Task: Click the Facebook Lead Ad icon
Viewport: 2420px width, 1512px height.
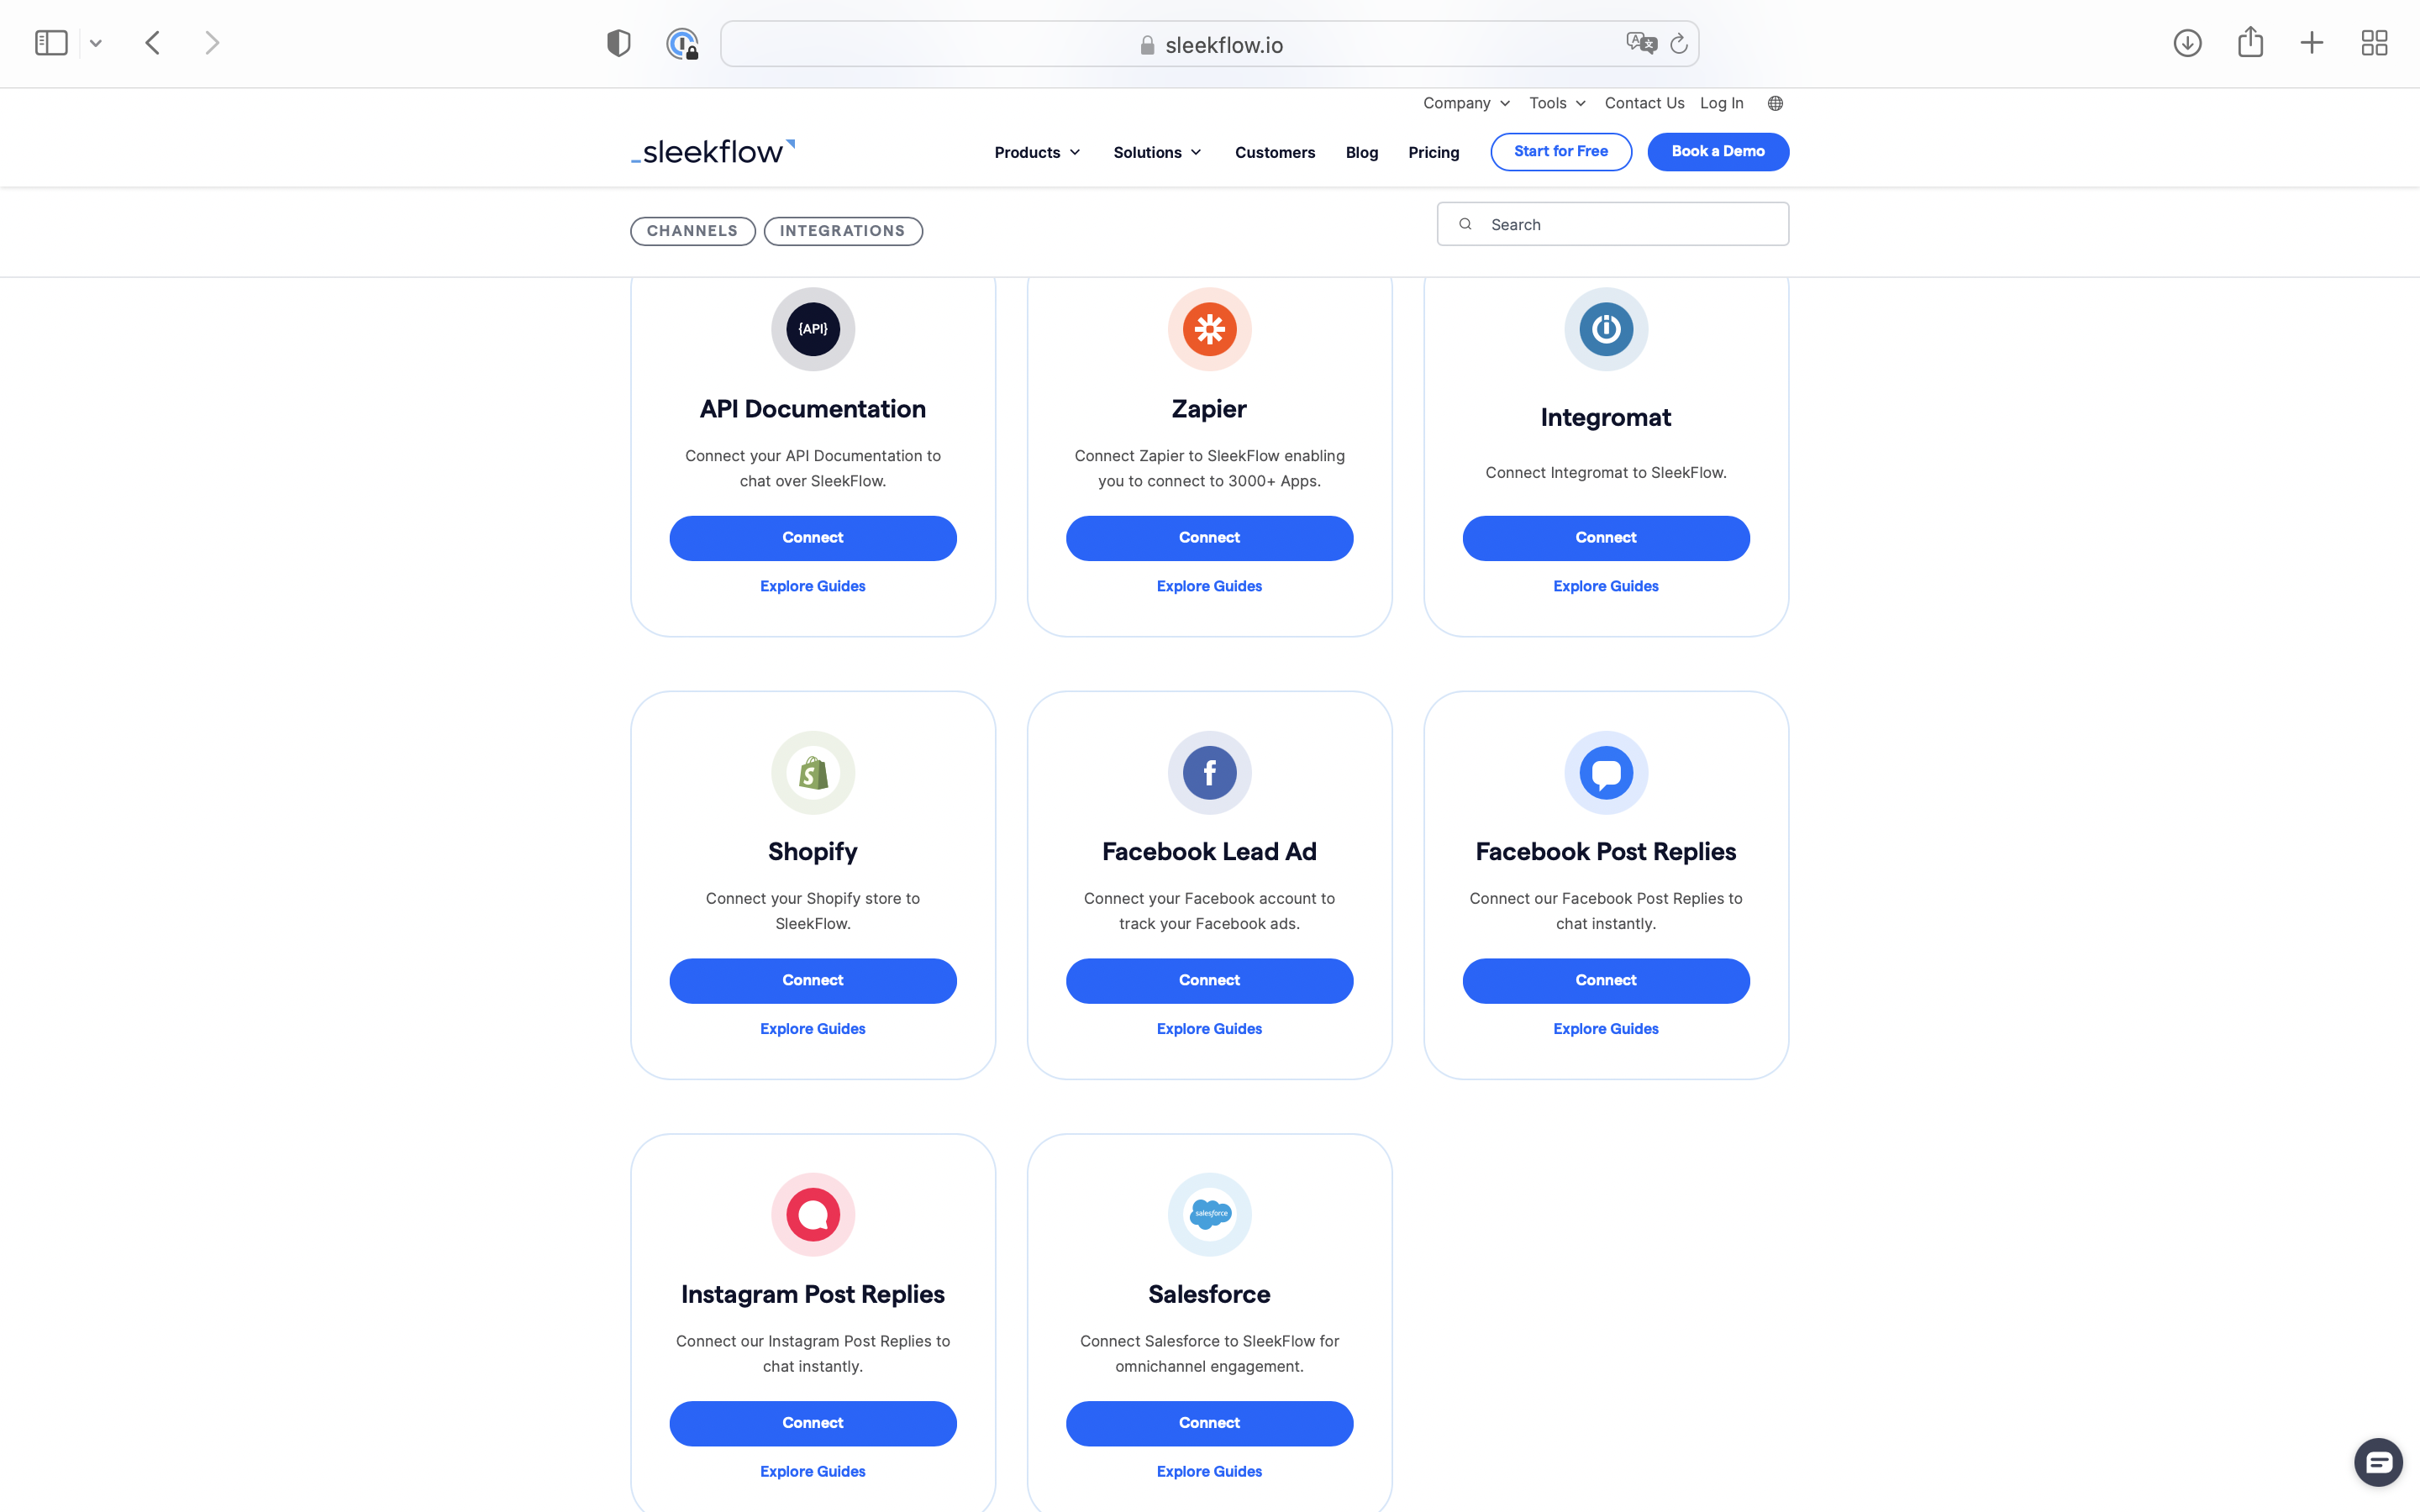Action: (x=1209, y=772)
